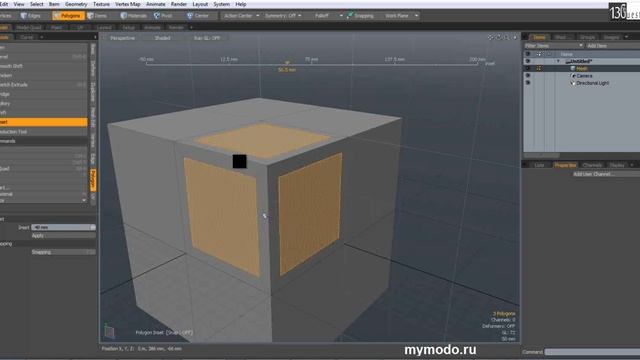Image resolution: width=640 pixels, height=360 pixels.
Task: Toggle visibility of the Camera item
Action: pyautogui.click(x=528, y=76)
